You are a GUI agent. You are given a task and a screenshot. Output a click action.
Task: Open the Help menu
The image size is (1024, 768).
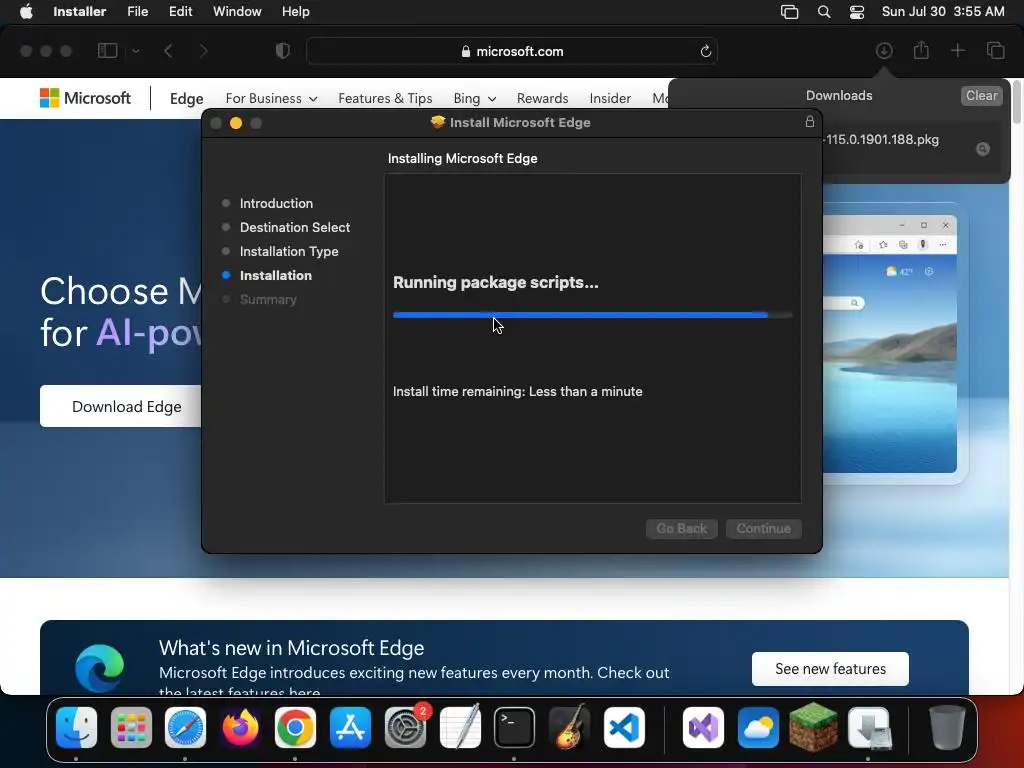click(x=296, y=12)
